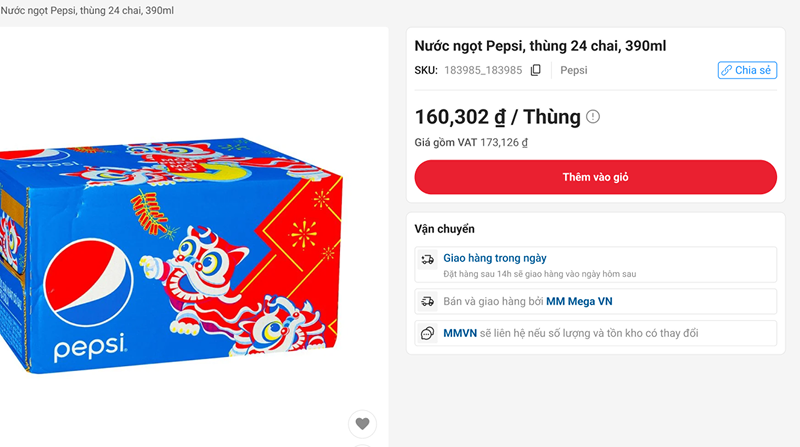Open Giao hàng trong ngày link
The height and width of the screenshot is (447, 800).
click(494, 258)
